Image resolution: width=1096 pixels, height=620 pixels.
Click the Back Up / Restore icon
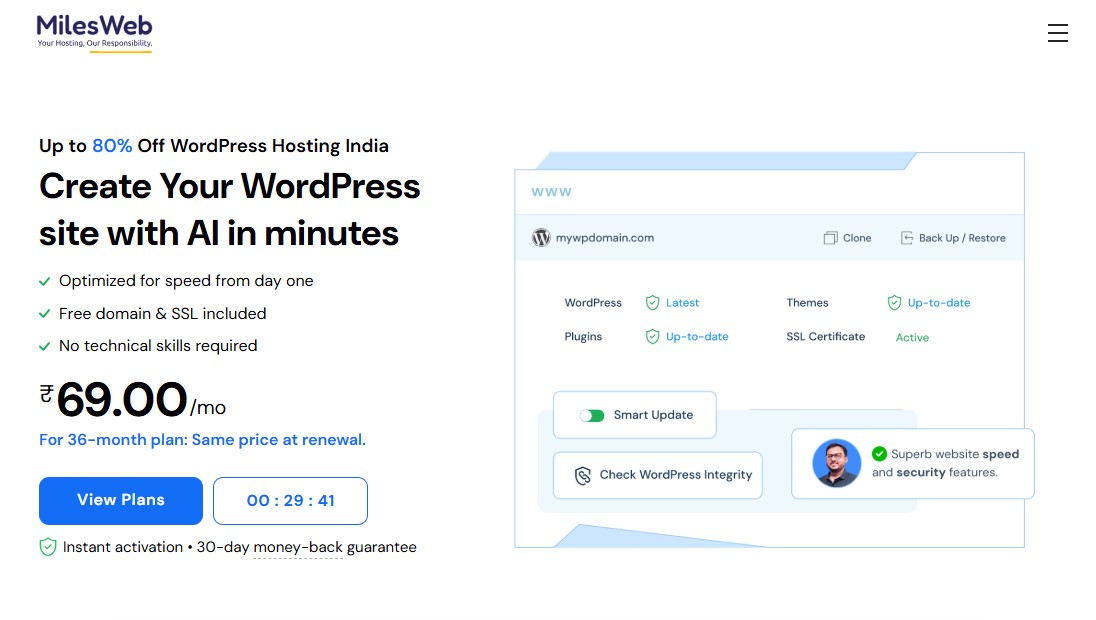point(906,237)
